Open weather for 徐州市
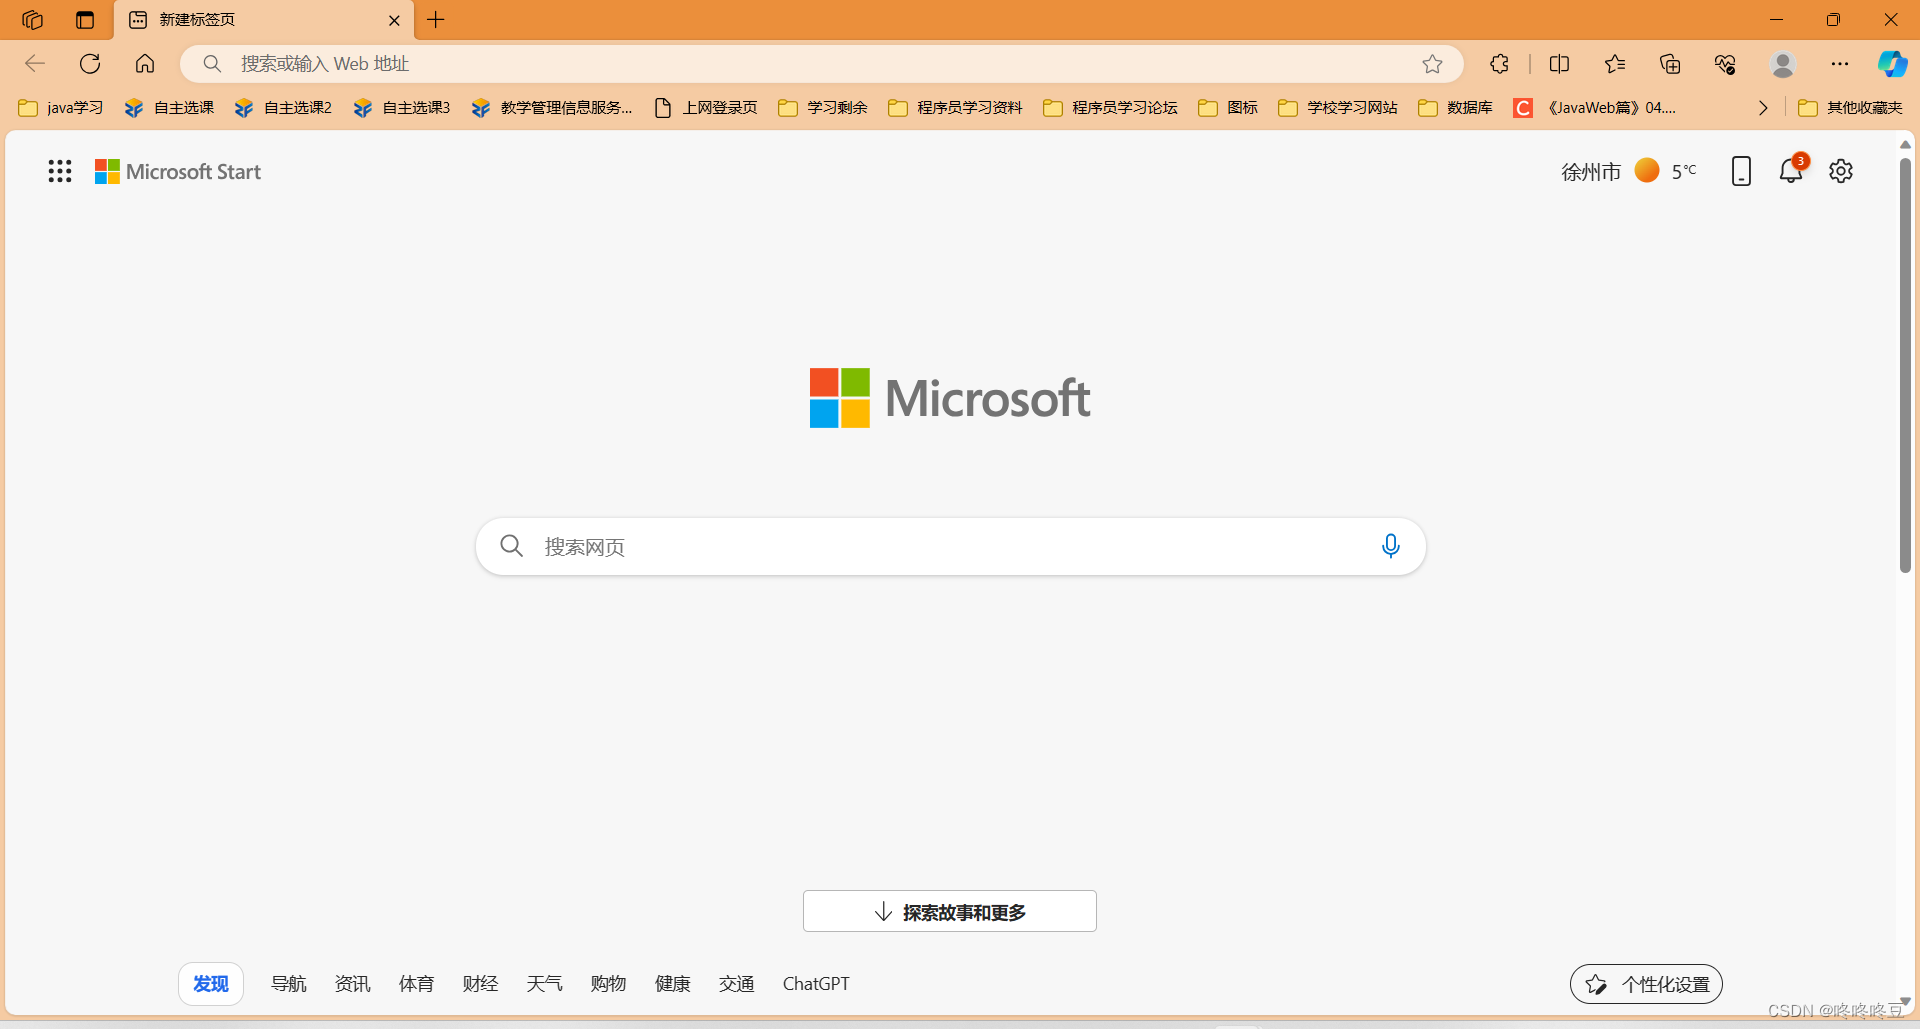This screenshot has width=1920, height=1029. pyautogui.click(x=1629, y=172)
